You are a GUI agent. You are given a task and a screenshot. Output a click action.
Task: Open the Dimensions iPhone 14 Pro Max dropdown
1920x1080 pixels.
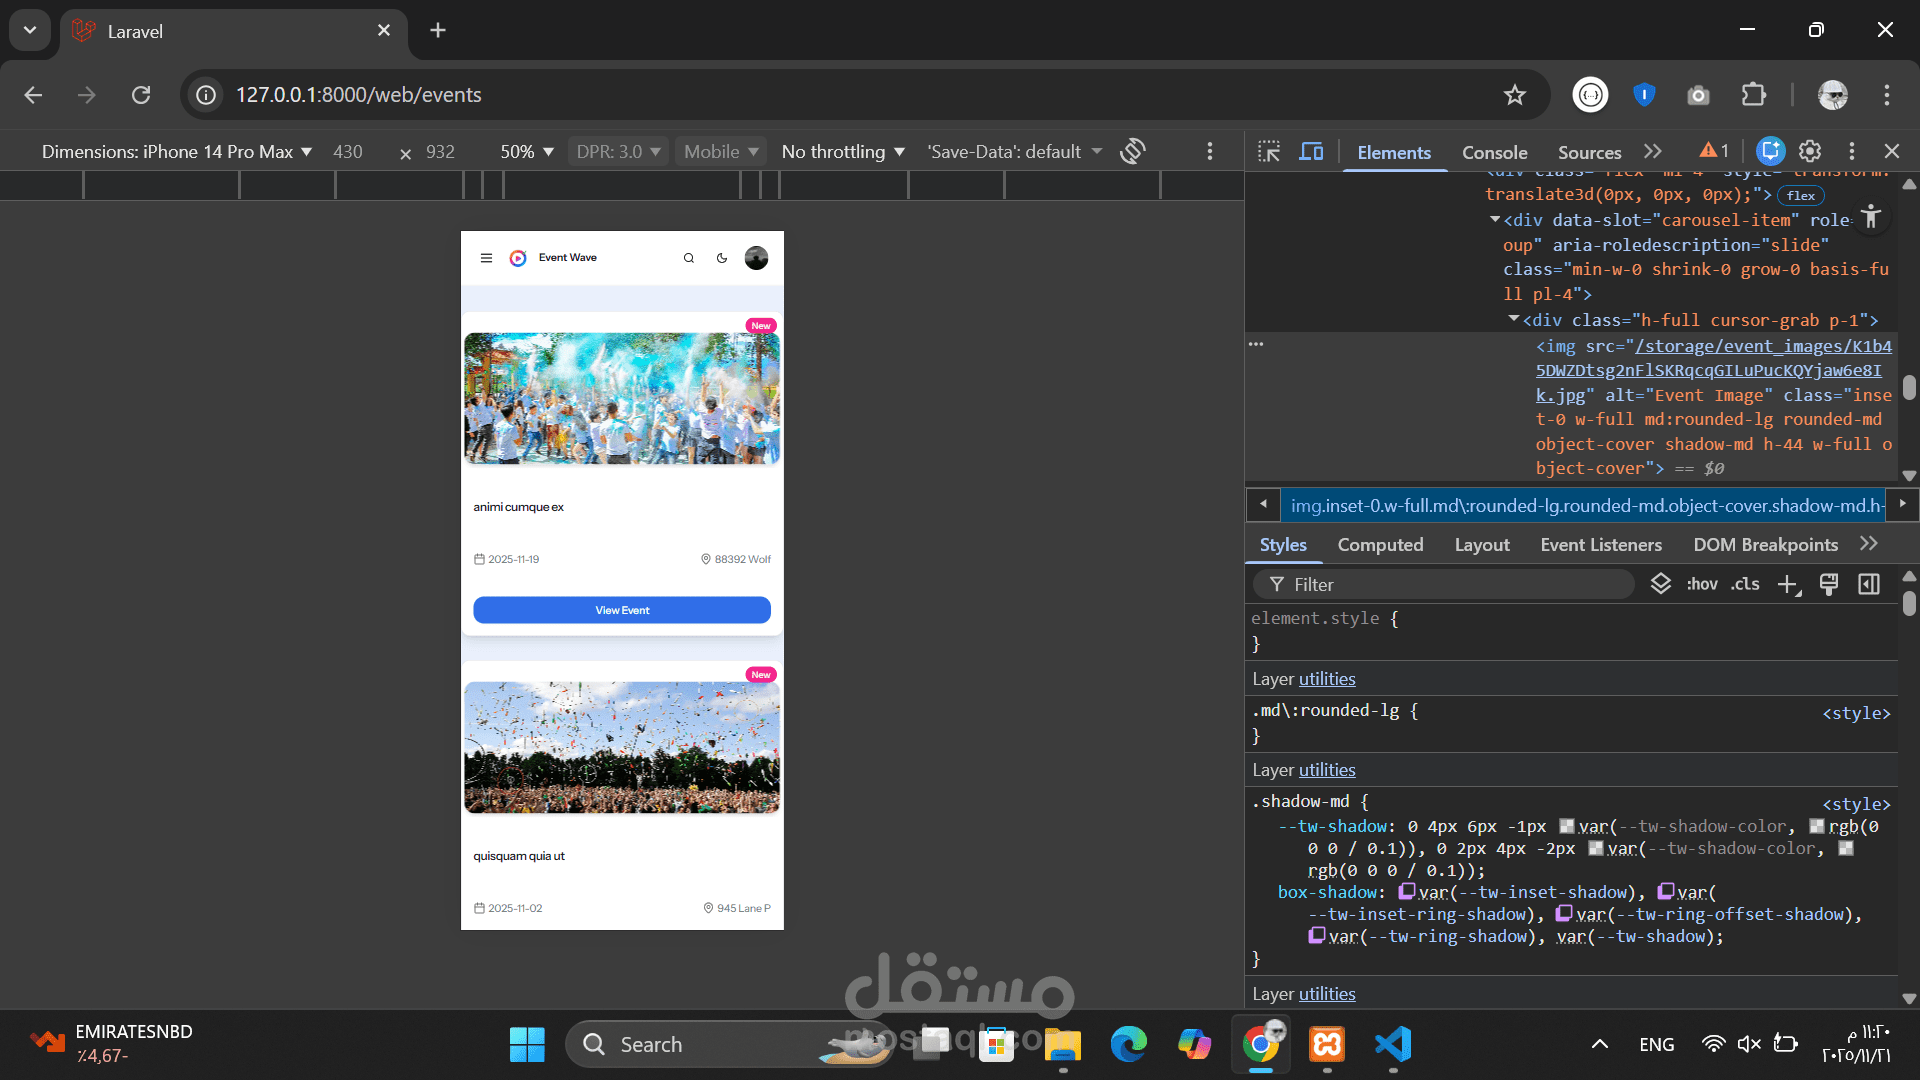tap(177, 152)
